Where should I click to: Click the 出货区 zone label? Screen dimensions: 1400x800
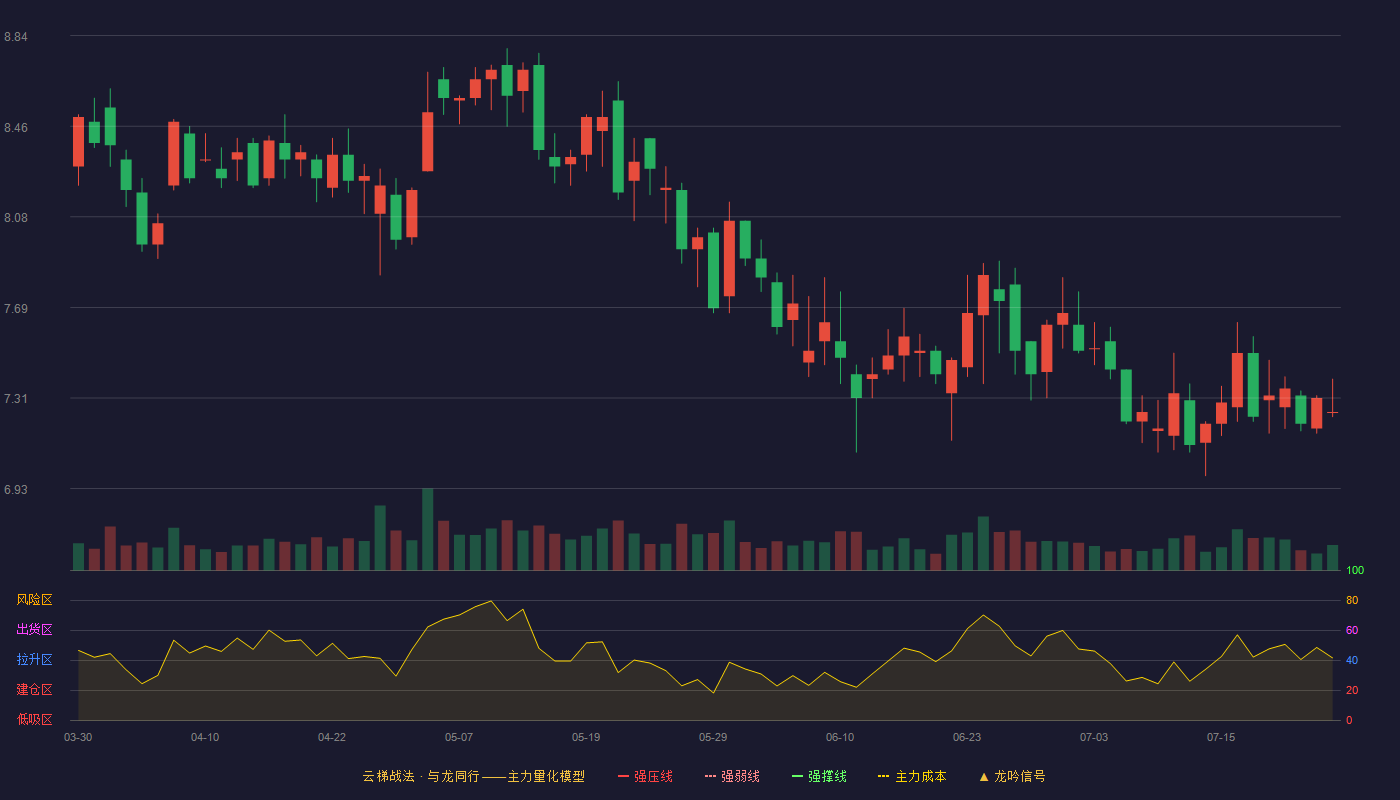(x=34, y=630)
